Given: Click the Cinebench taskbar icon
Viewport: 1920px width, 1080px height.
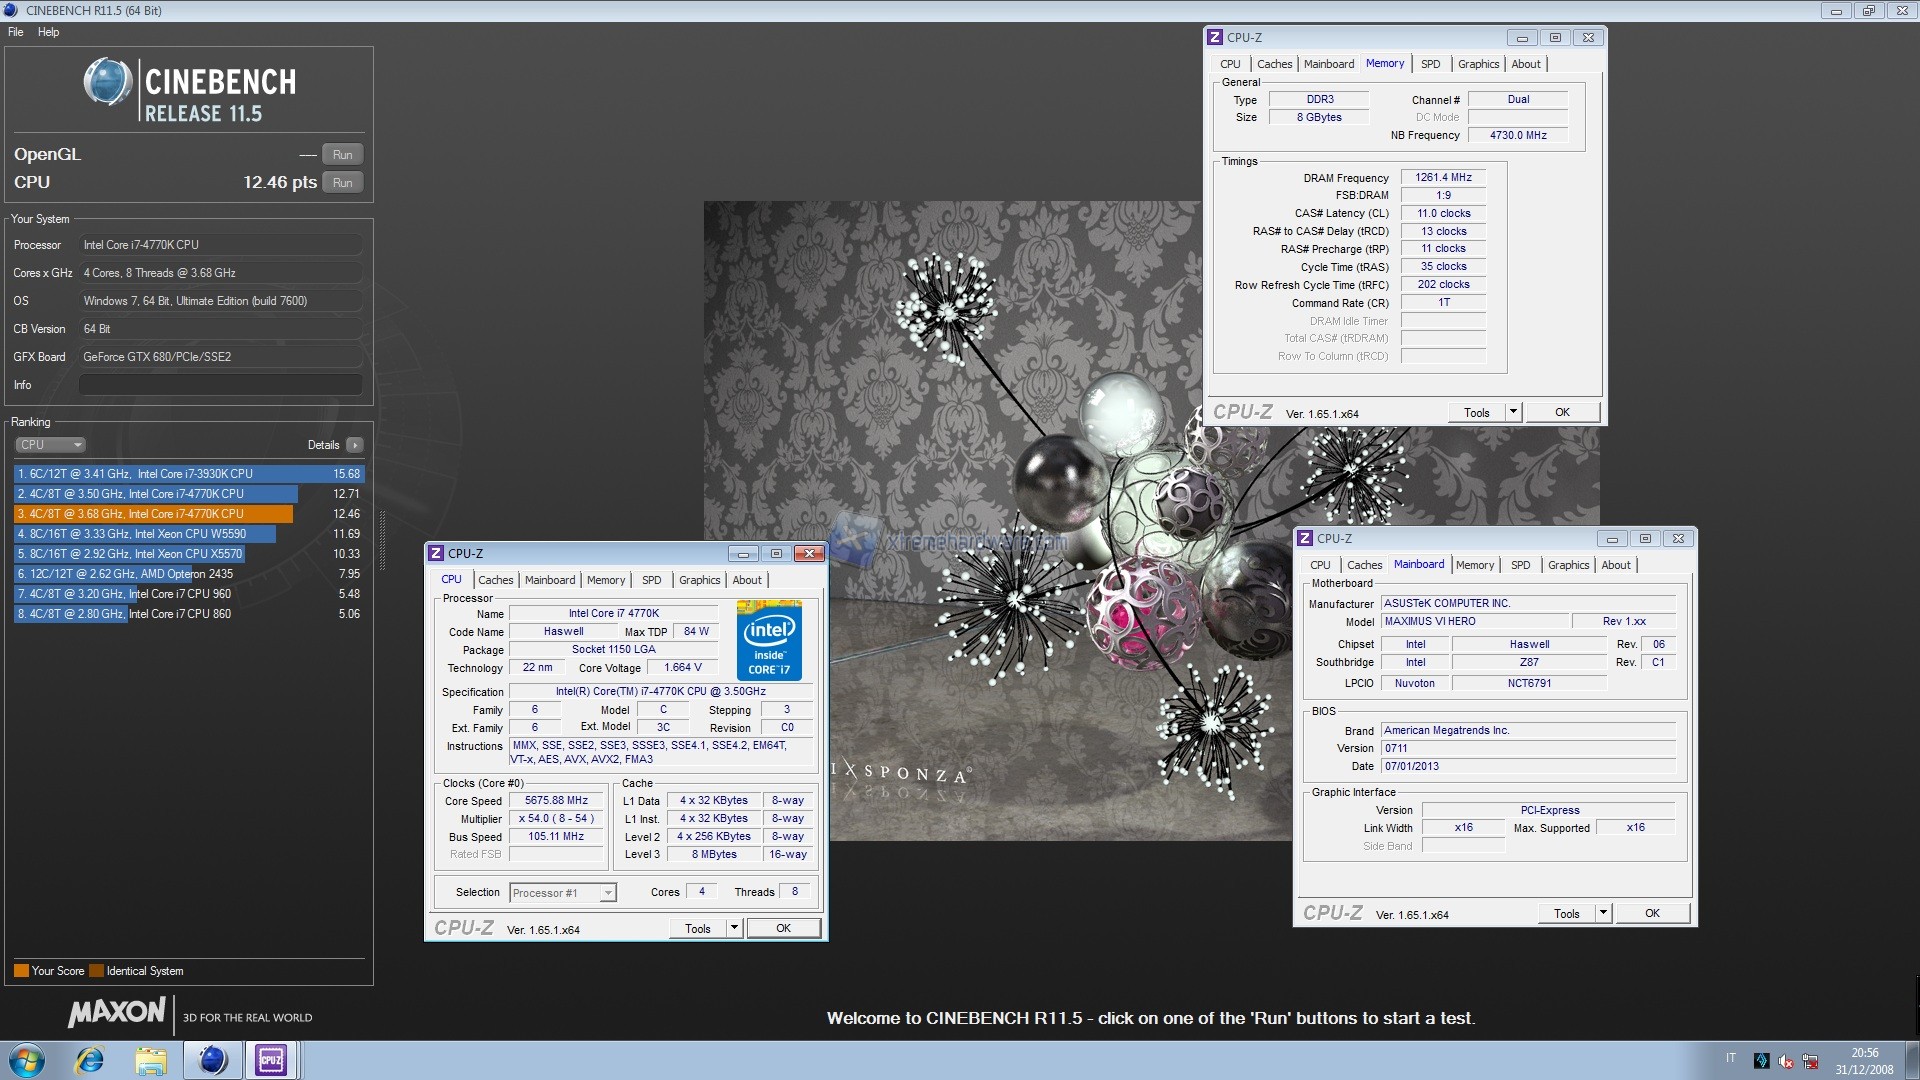Looking at the screenshot, I should [x=212, y=1060].
